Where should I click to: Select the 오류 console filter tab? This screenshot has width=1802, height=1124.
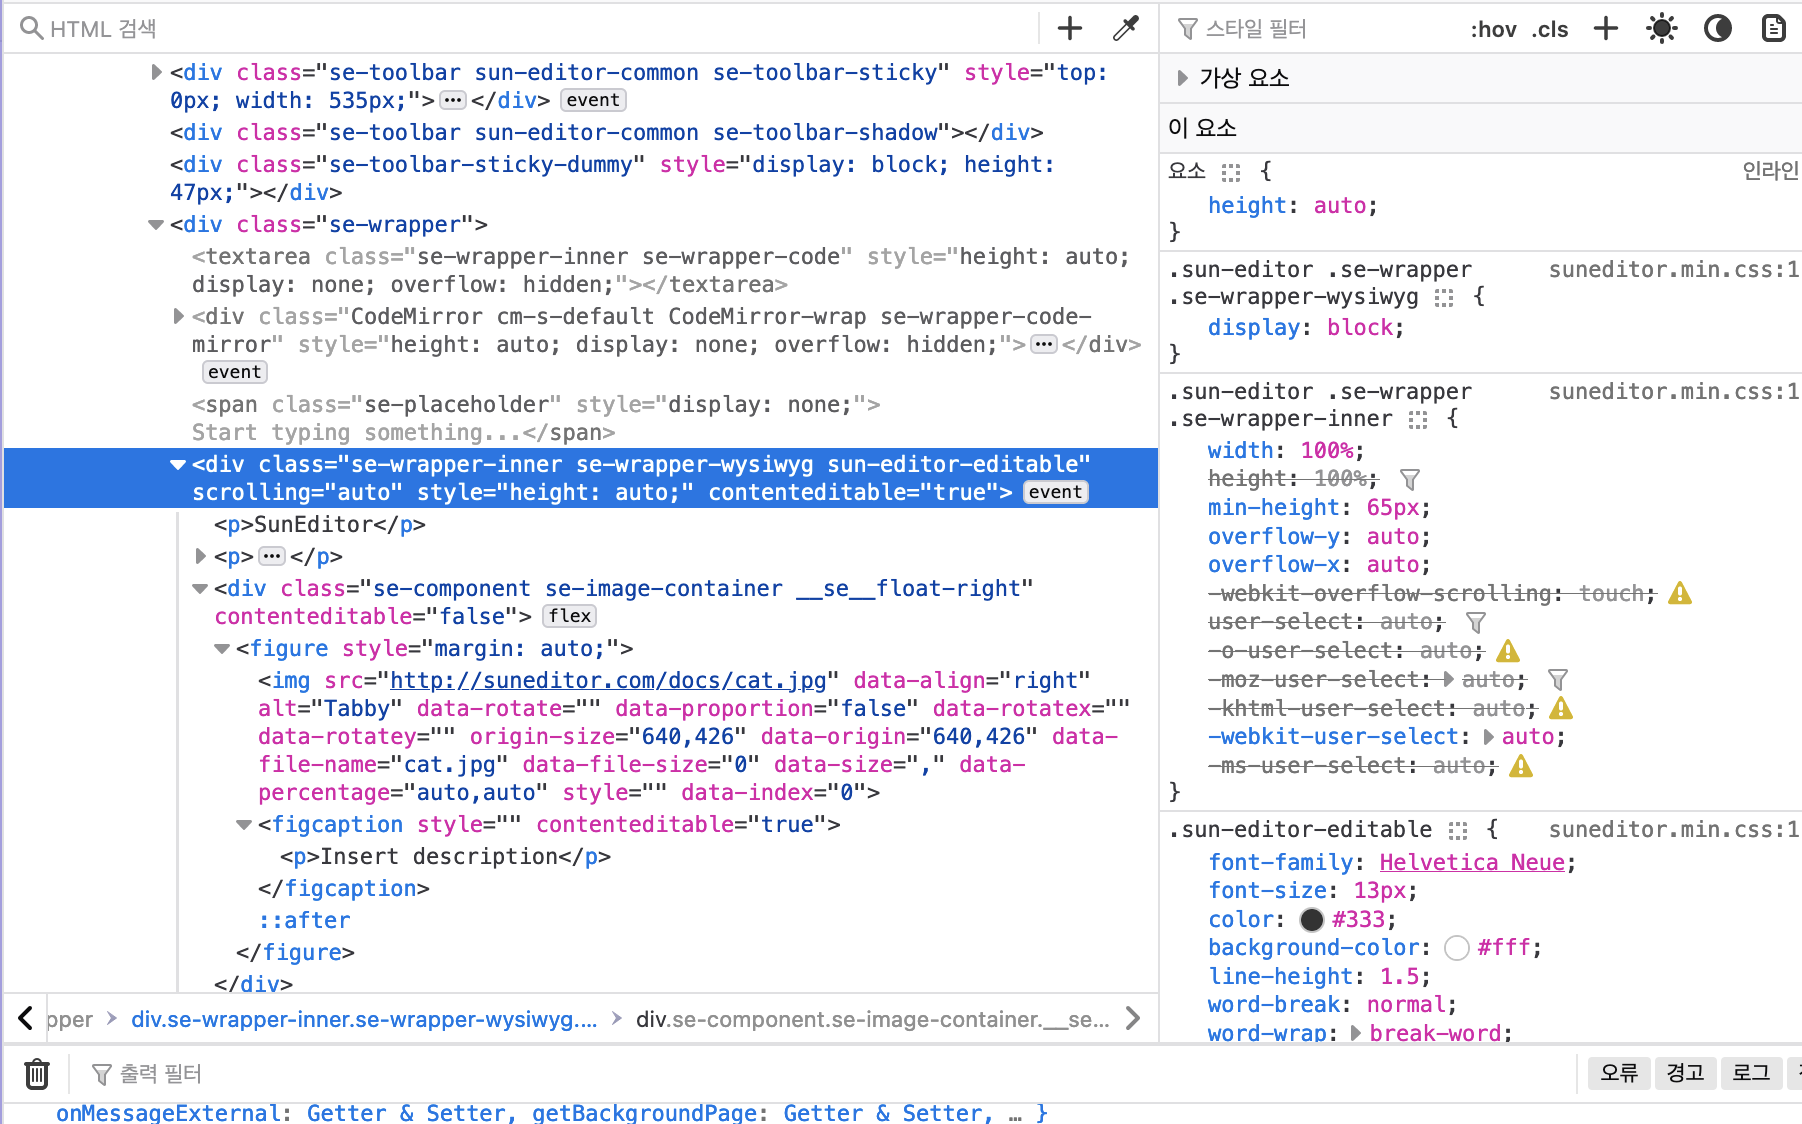[1618, 1073]
